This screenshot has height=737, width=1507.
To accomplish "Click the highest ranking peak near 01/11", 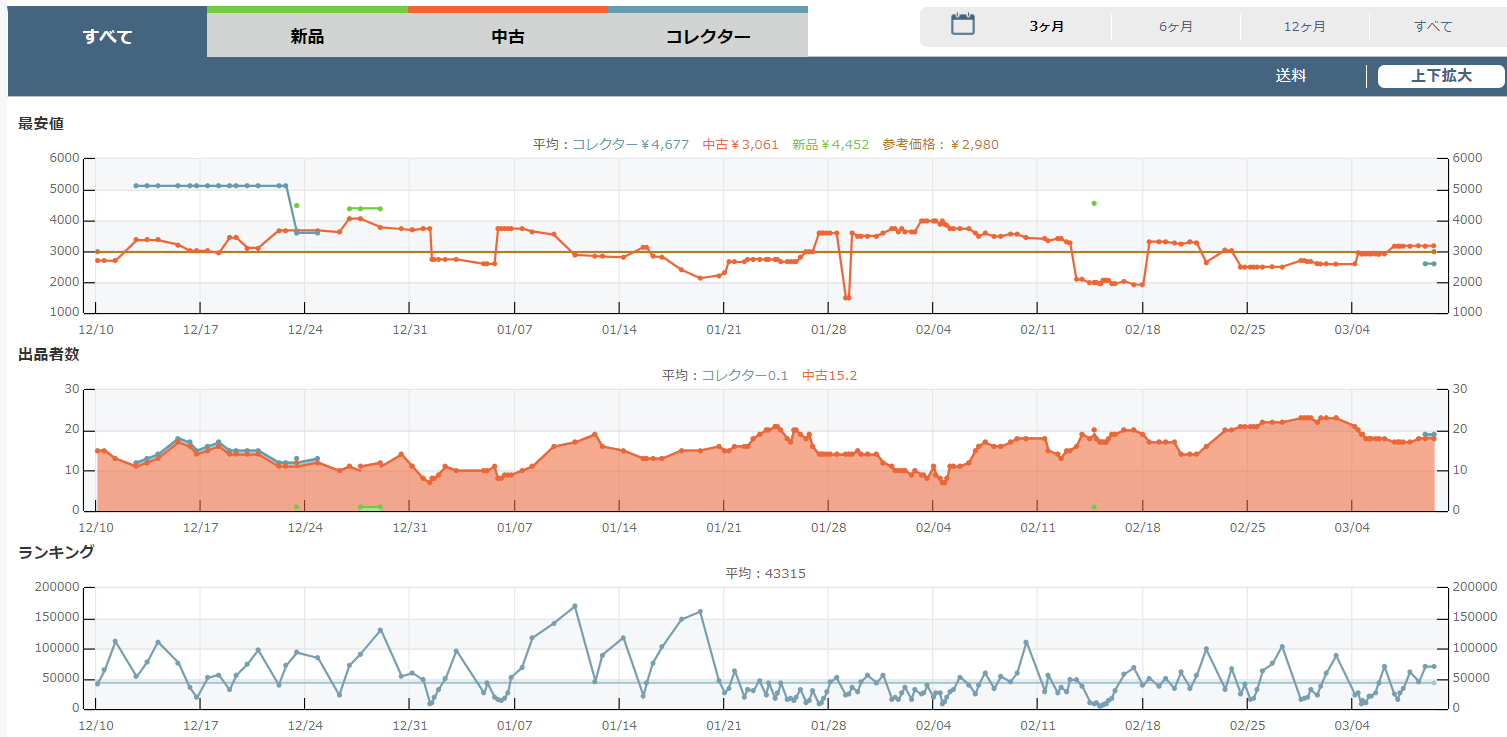I will click(x=574, y=606).
